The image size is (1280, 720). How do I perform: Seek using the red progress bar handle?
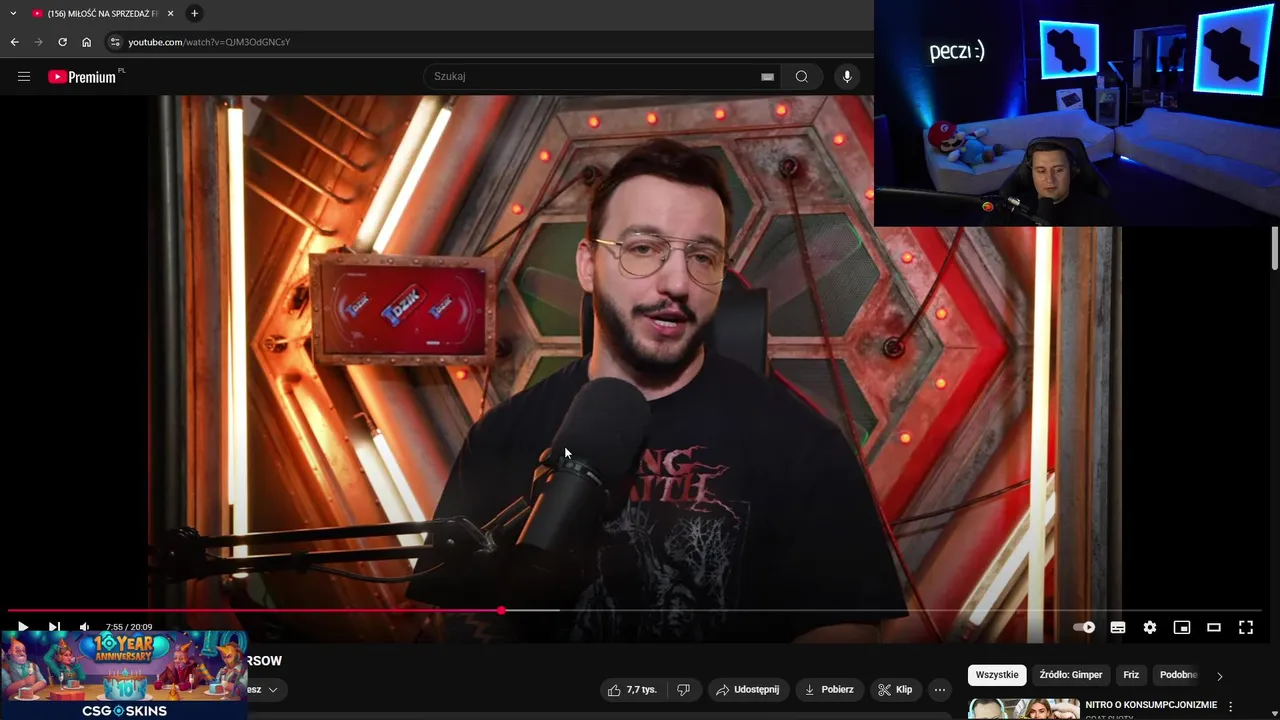tap(501, 610)
